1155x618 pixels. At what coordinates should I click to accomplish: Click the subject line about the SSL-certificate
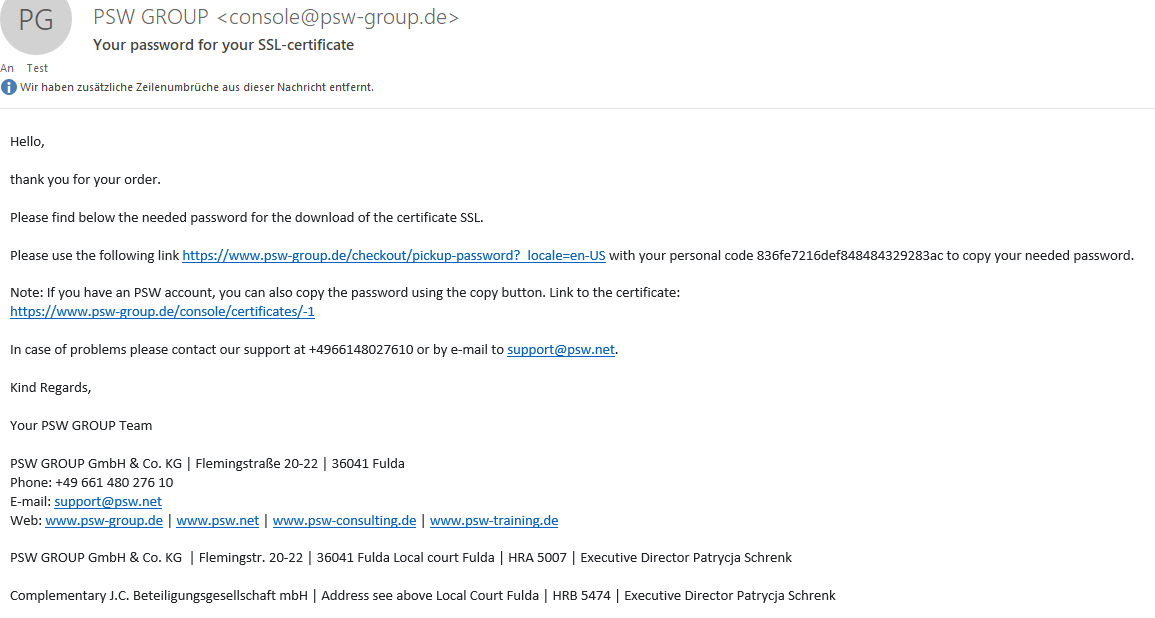click(x=222, y=45)
